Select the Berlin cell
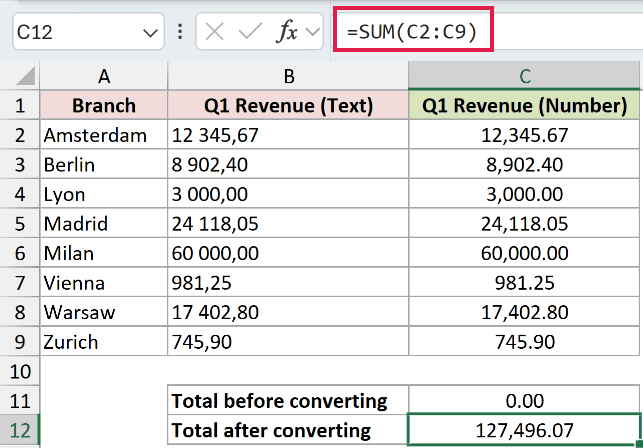The width and height of the screenshot is (643, 448). pos(104,165)
